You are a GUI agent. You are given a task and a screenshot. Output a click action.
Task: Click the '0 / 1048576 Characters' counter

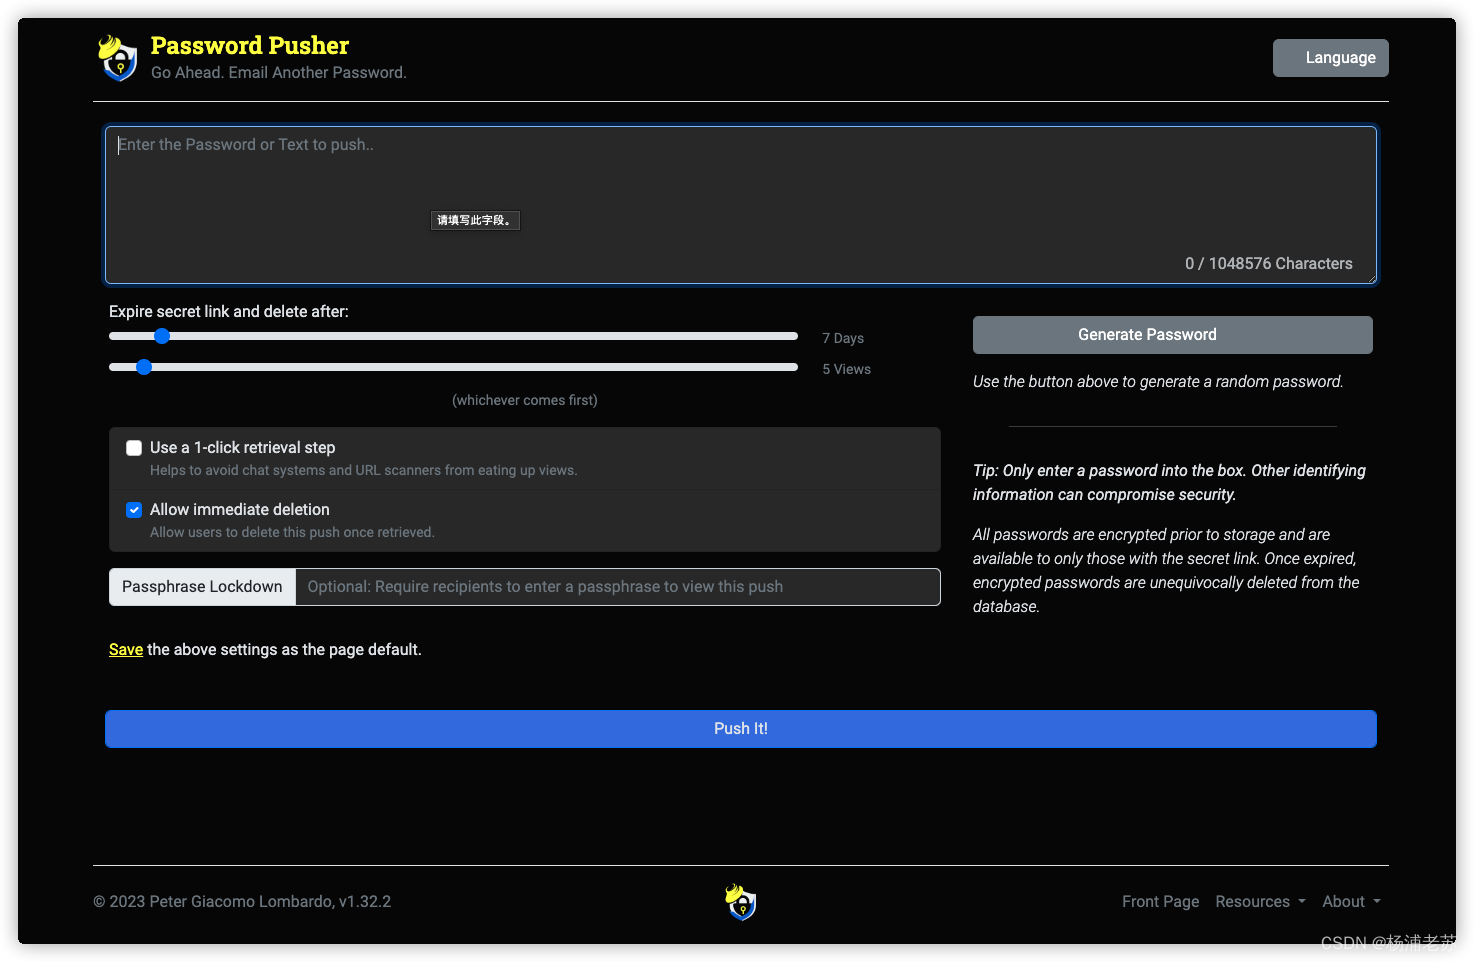pyautogui.click(x=1268, y=264)
